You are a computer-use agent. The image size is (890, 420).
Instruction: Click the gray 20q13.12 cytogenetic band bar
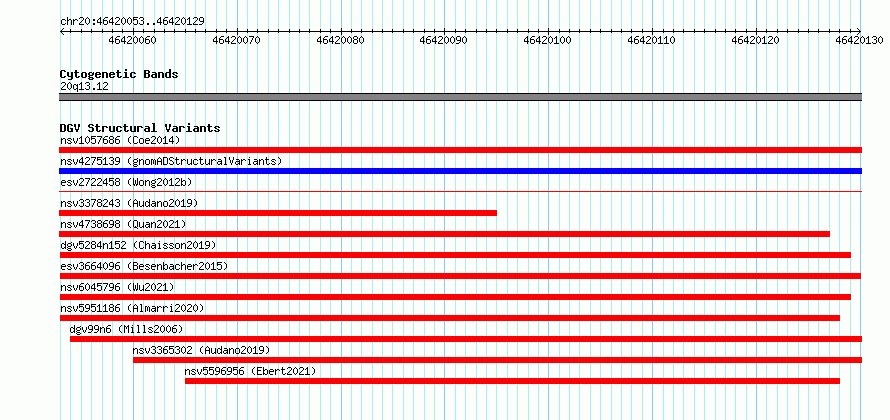[x=461, y=97]
